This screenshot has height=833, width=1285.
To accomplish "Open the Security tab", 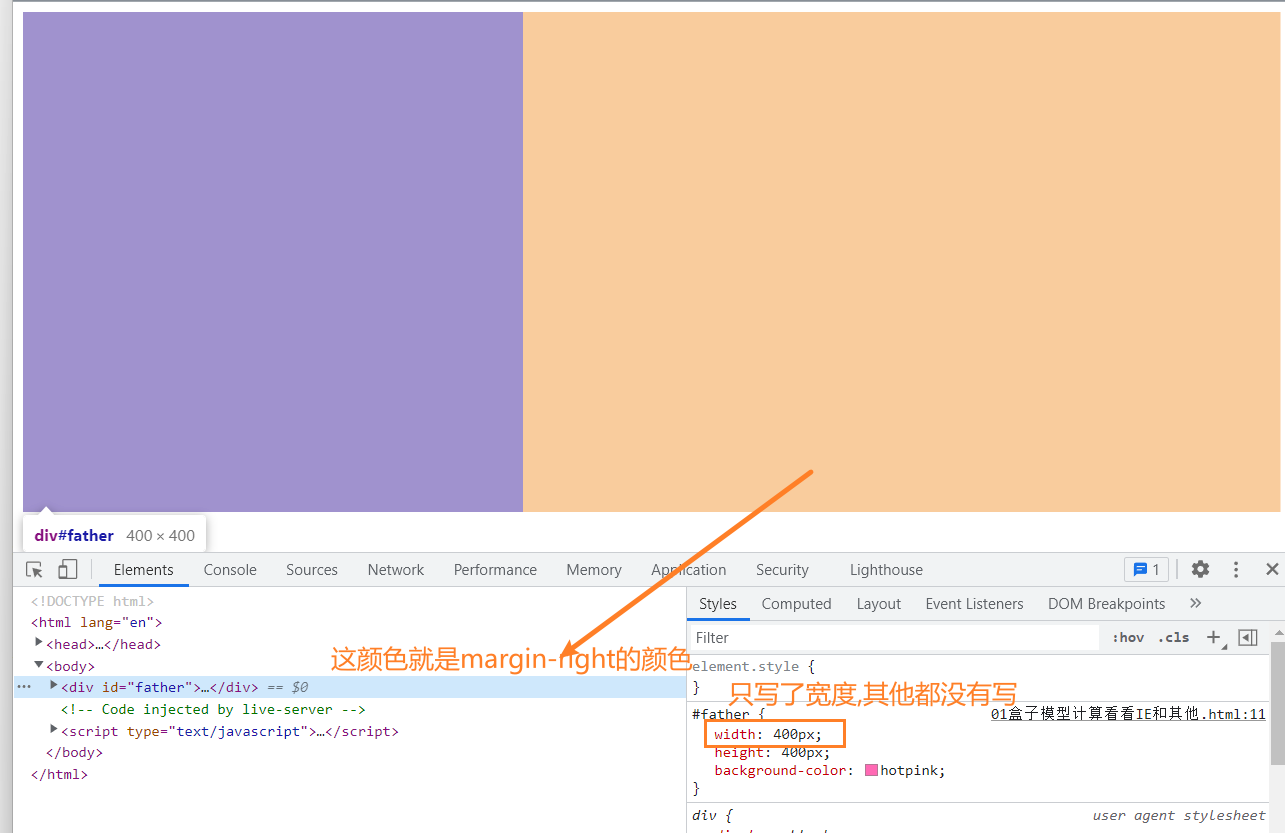I will pos(782,570).
